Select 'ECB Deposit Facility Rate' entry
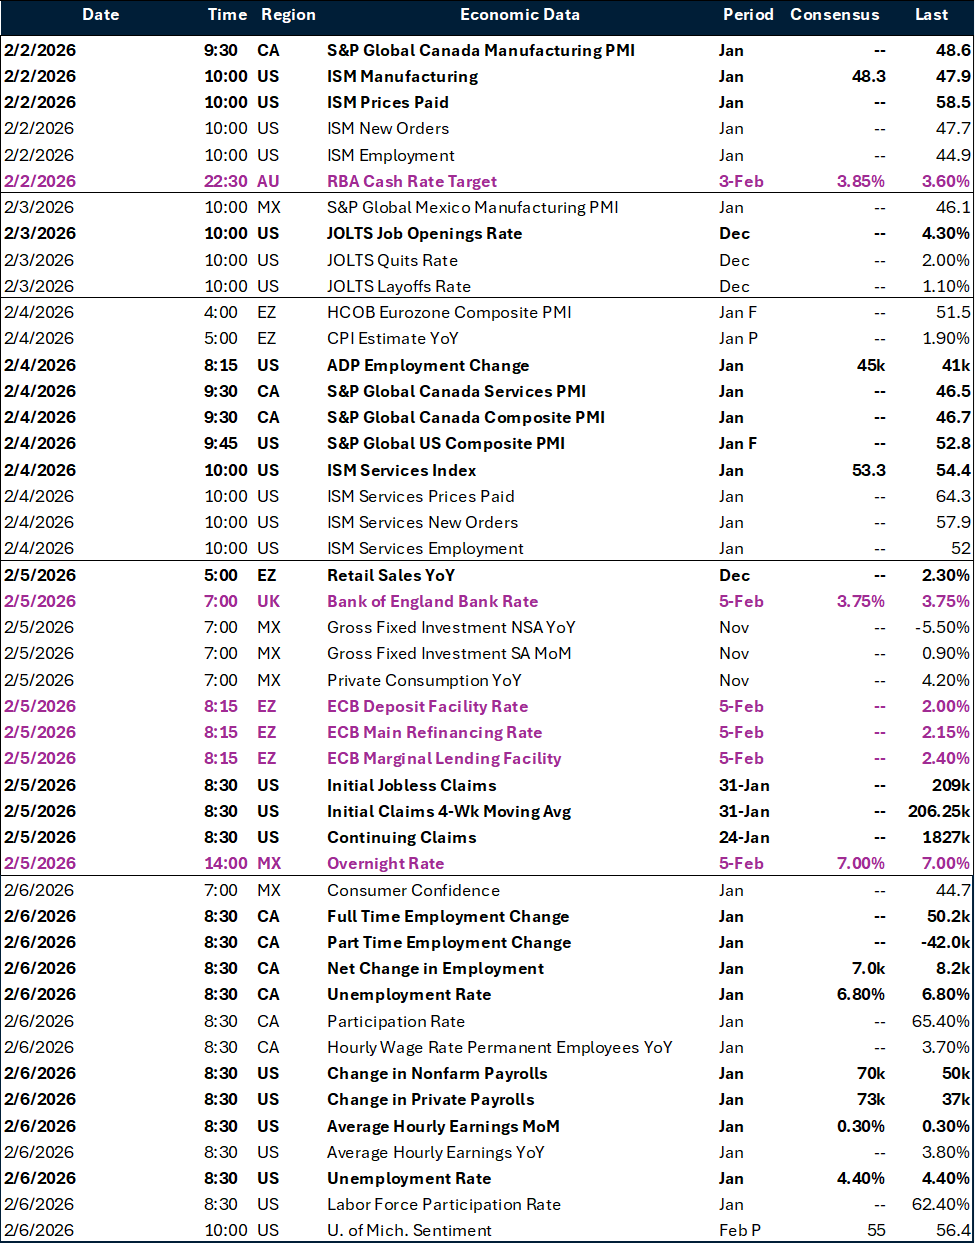Viewport: 975px width, 1244px height. coord(427,706)
